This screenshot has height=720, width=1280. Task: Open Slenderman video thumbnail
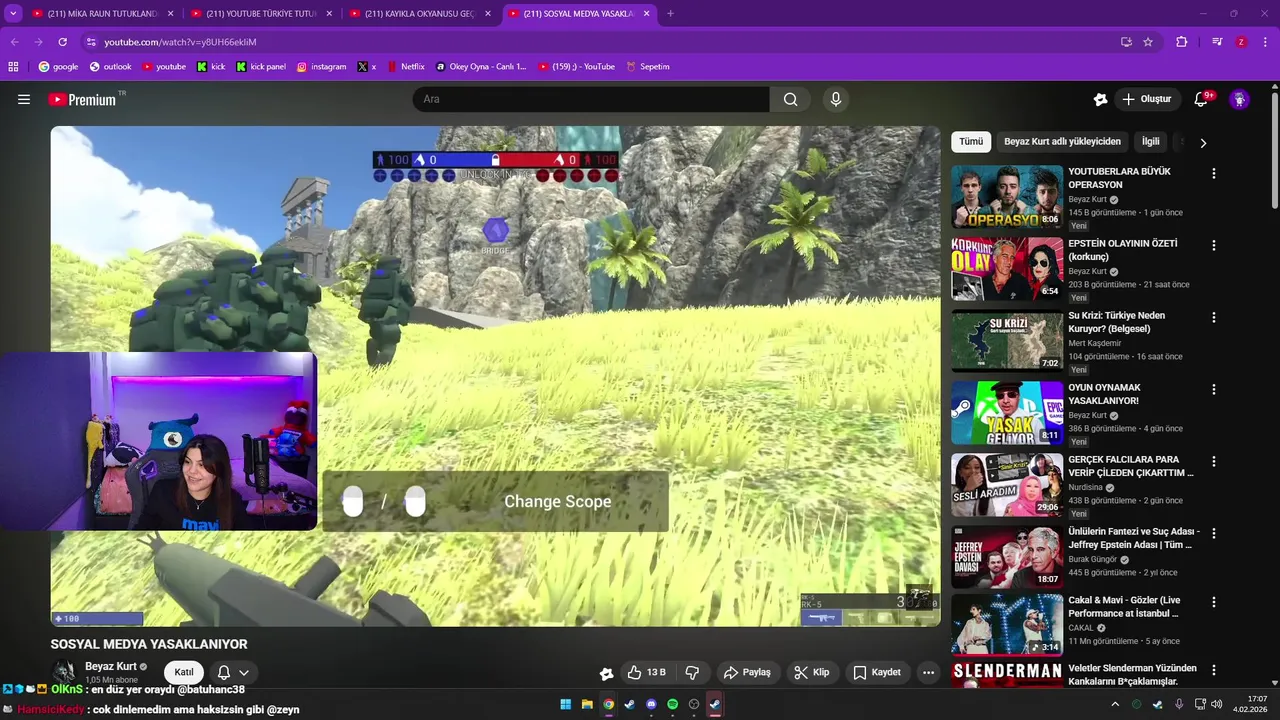pos(1007,675)
